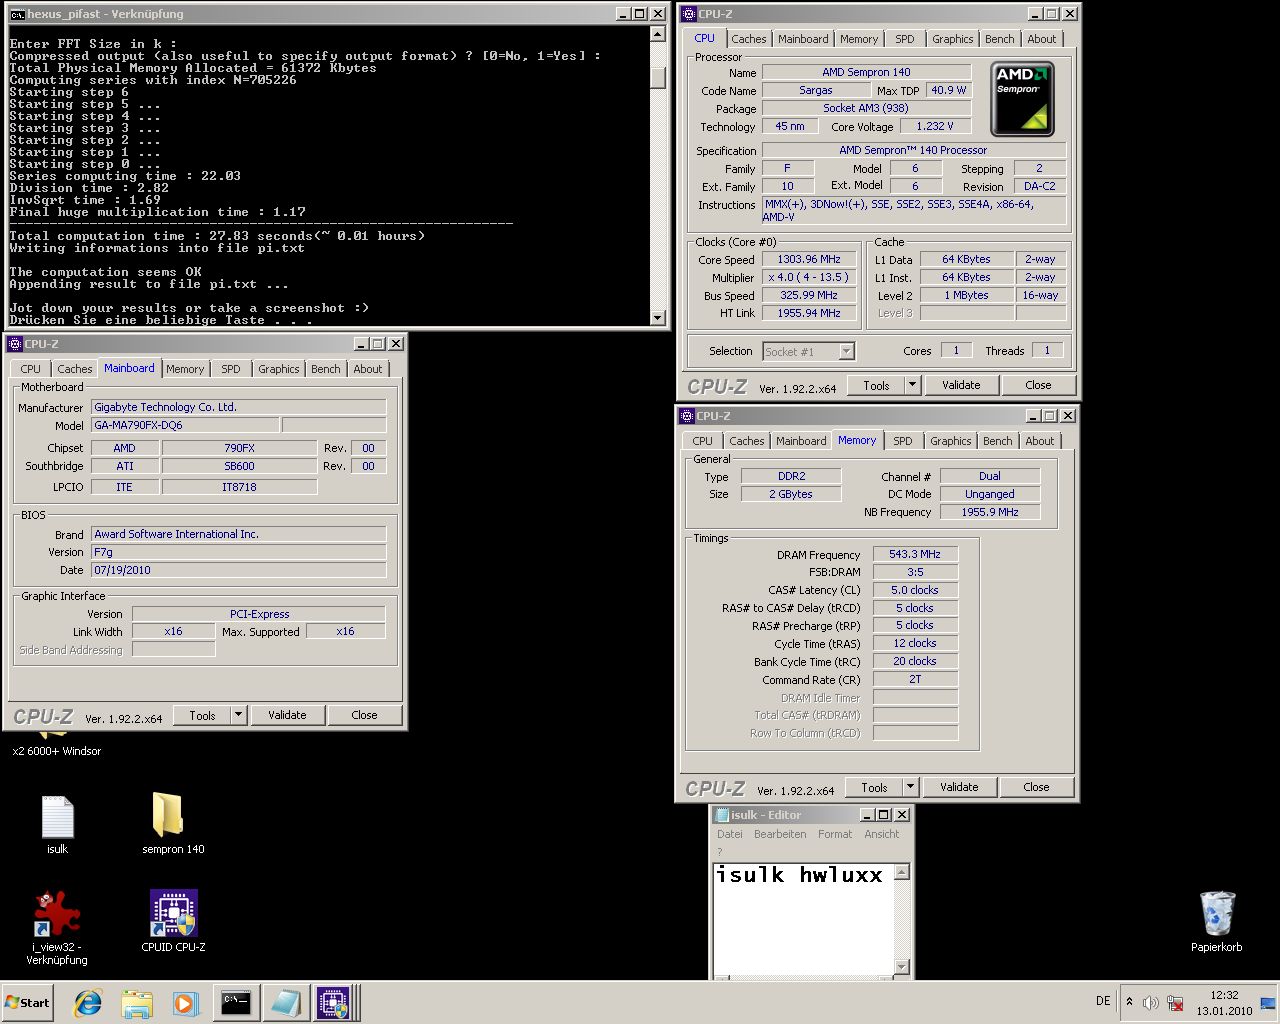Click scroll up arrow in console window
The image size is (1280, 1024).
point(657,34)
